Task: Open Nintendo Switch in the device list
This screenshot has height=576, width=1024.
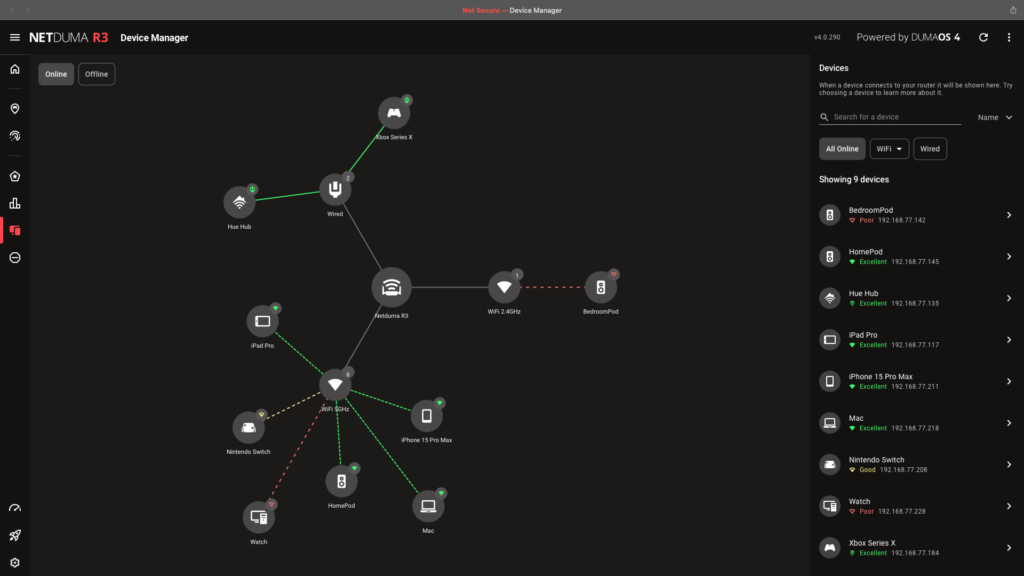Action: tap(916, 464)
